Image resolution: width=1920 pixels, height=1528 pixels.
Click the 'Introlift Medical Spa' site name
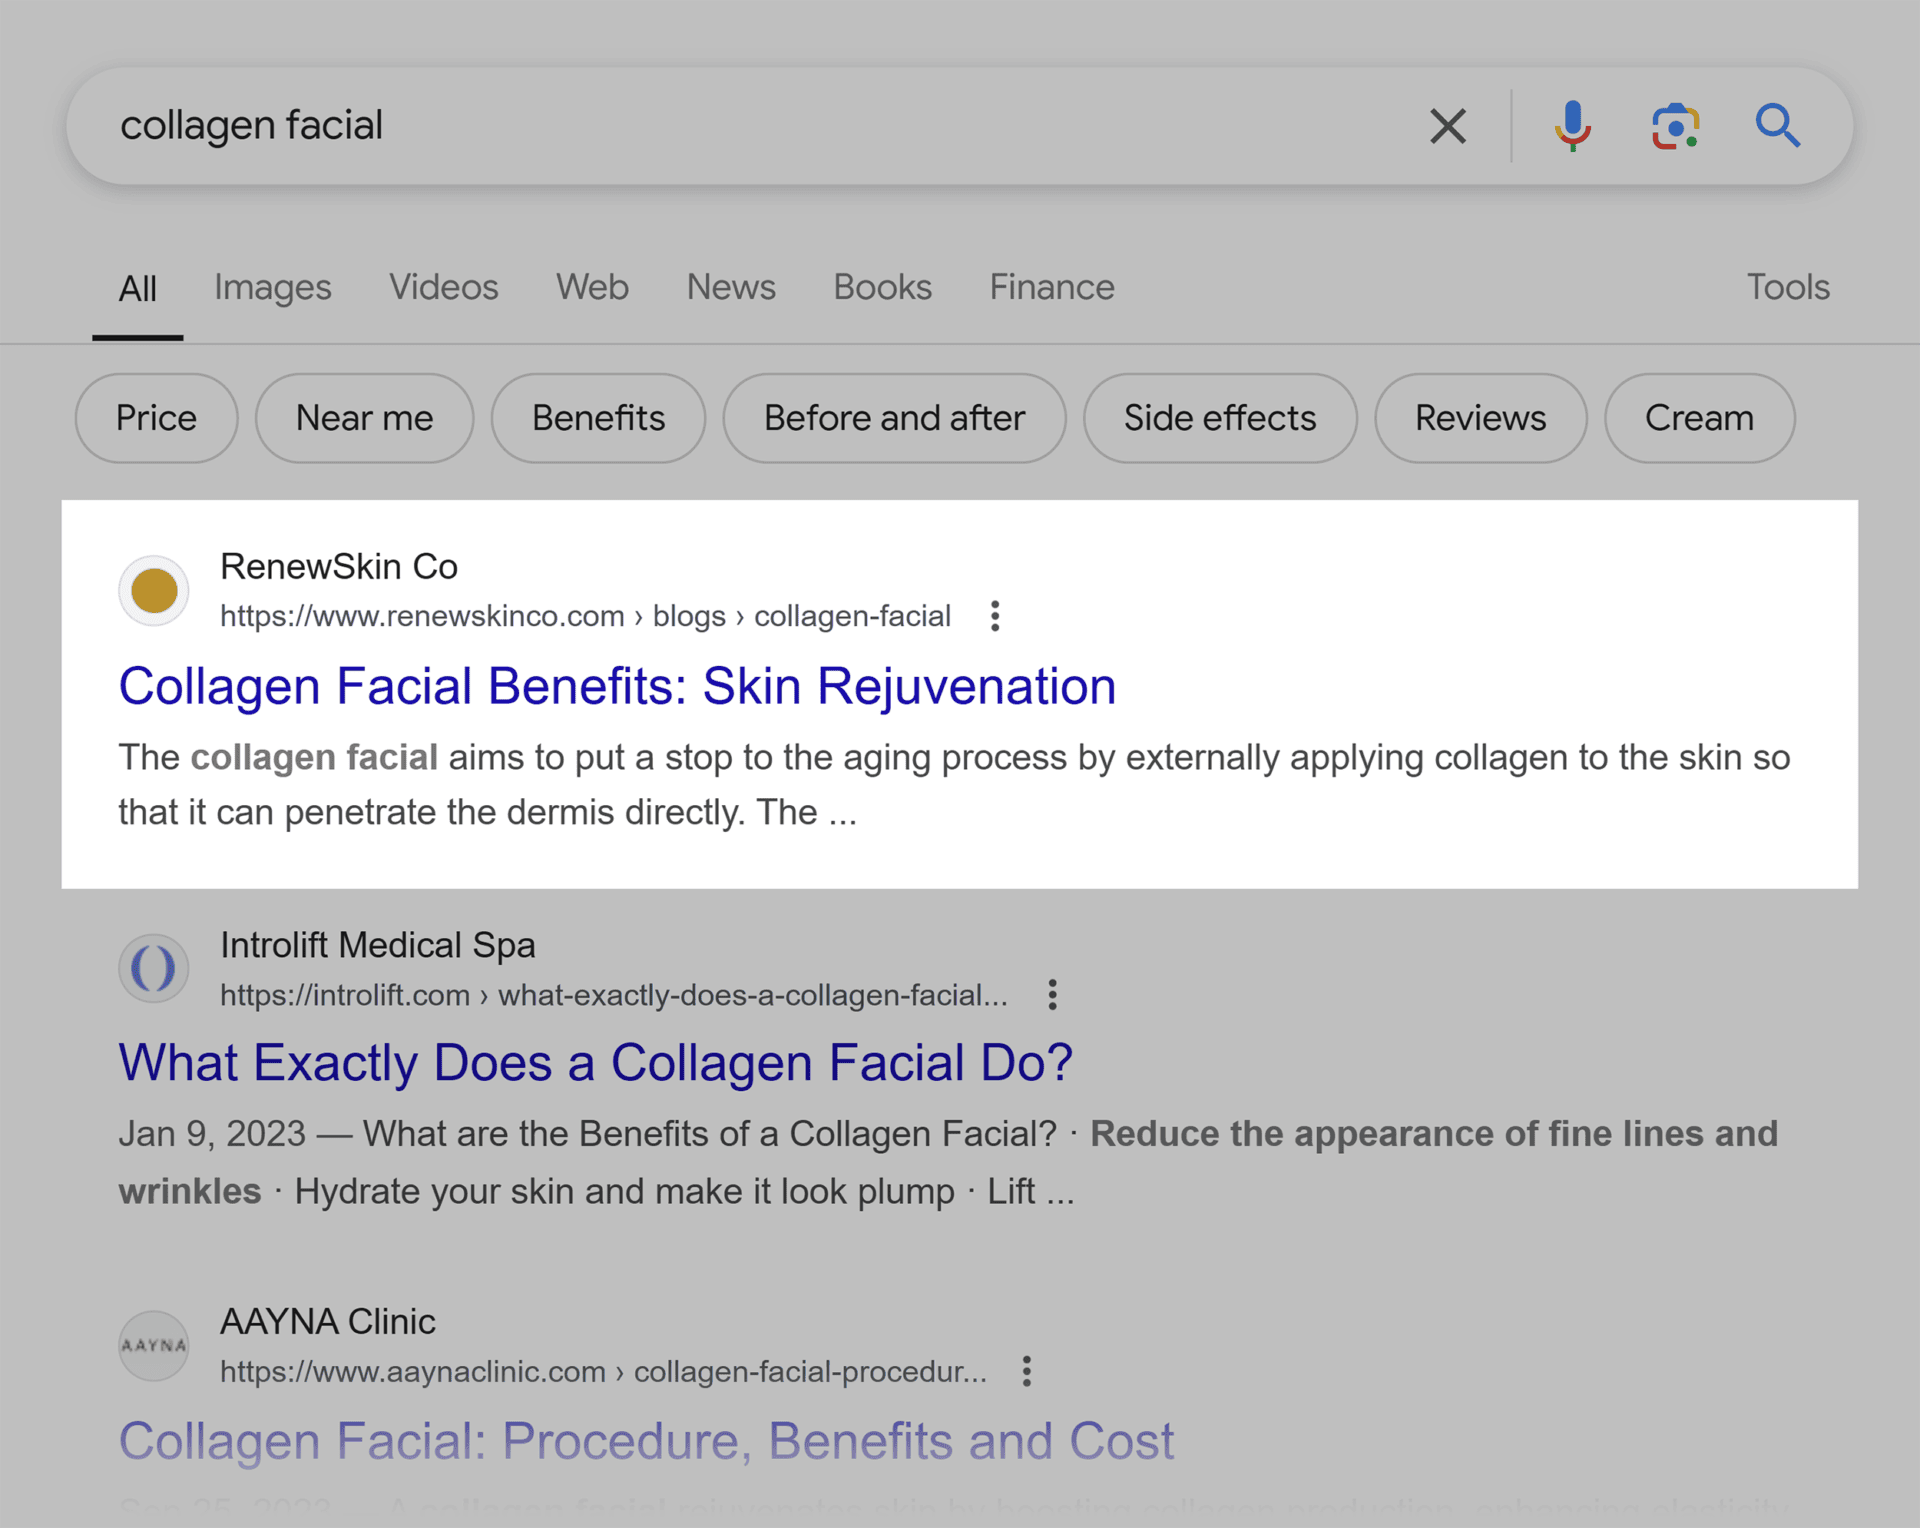(378, 945)
